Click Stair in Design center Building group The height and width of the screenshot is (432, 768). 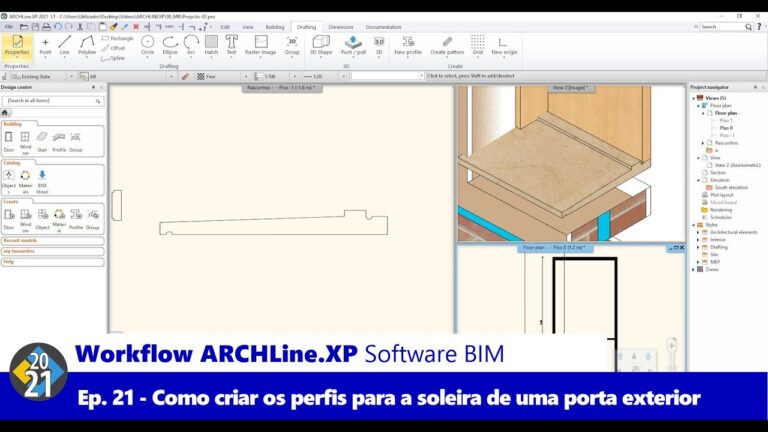(x=42, y=142)
